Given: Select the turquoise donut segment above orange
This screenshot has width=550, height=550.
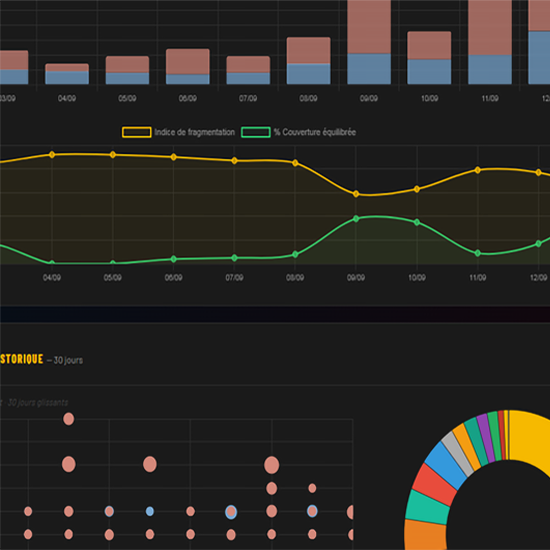Looking at the screenshot, I should point(427,507).
